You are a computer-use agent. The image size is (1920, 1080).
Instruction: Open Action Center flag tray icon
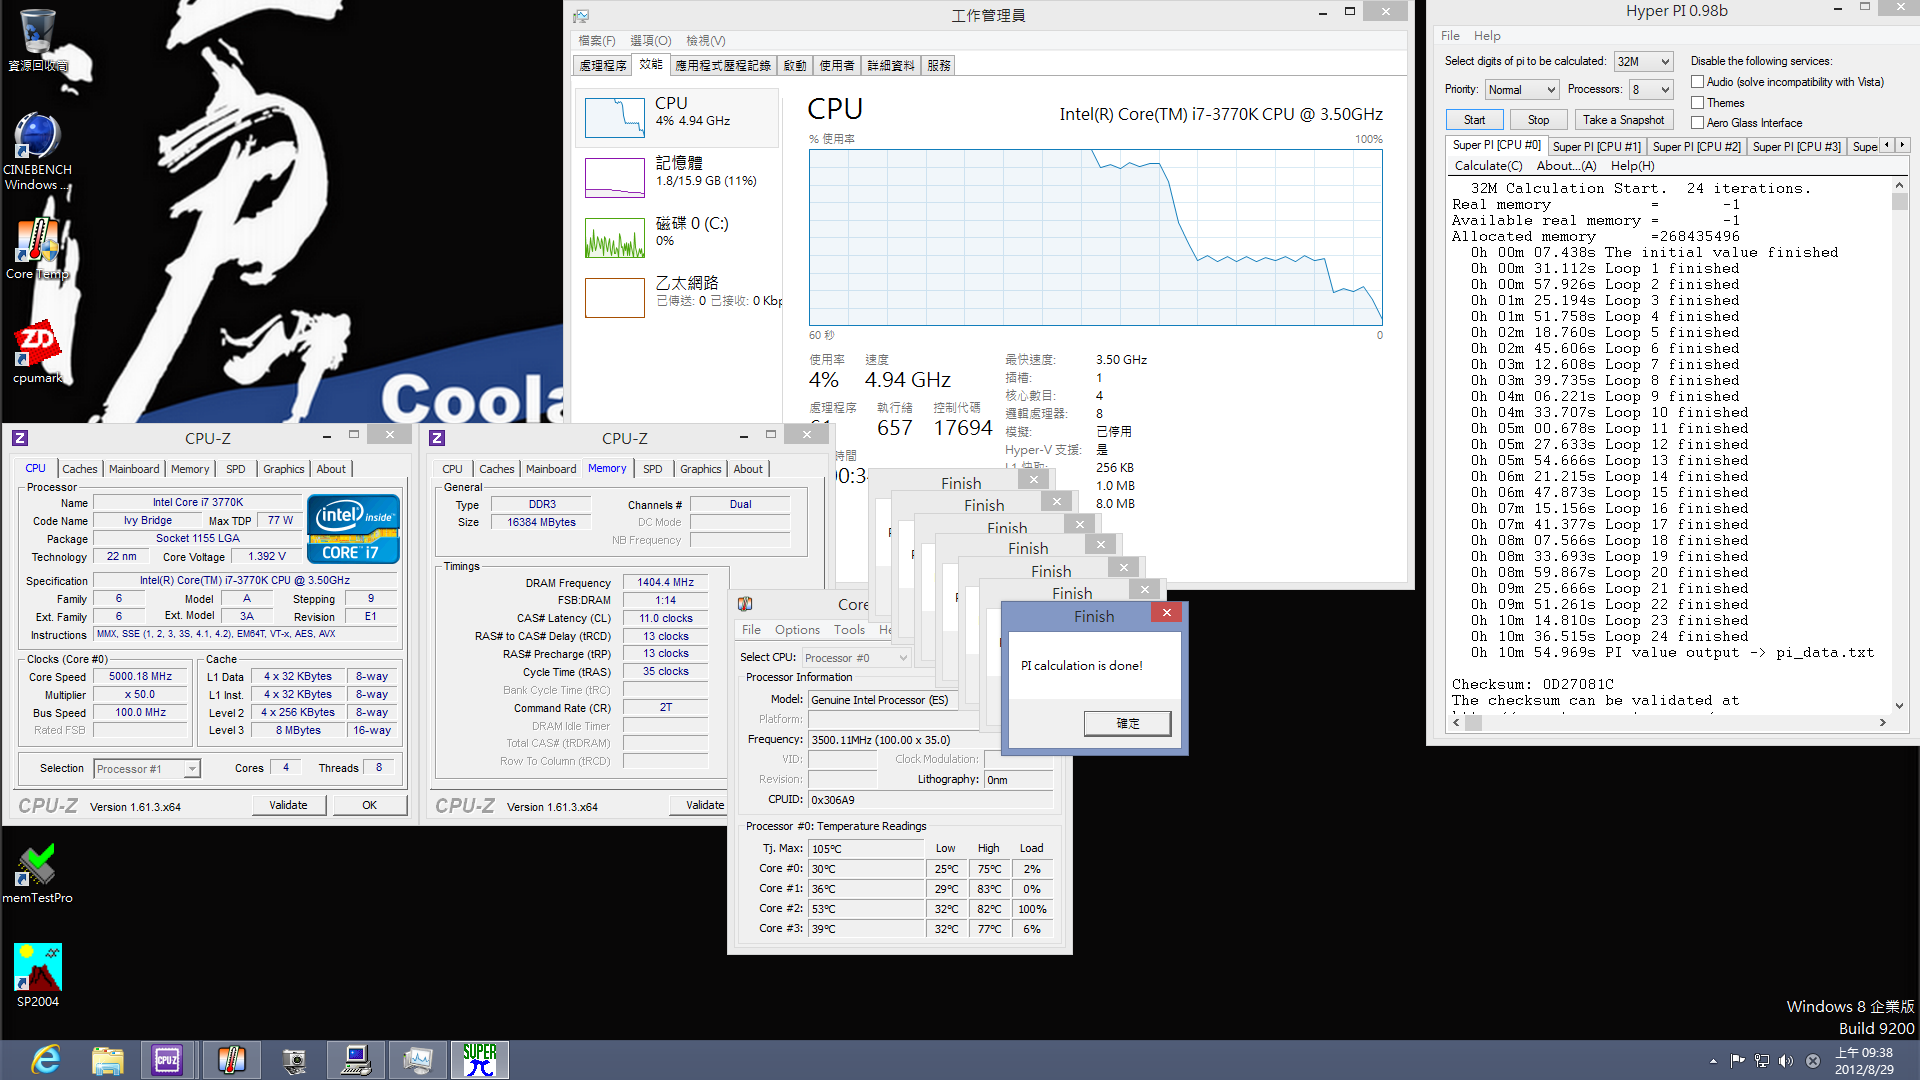1737,1061
